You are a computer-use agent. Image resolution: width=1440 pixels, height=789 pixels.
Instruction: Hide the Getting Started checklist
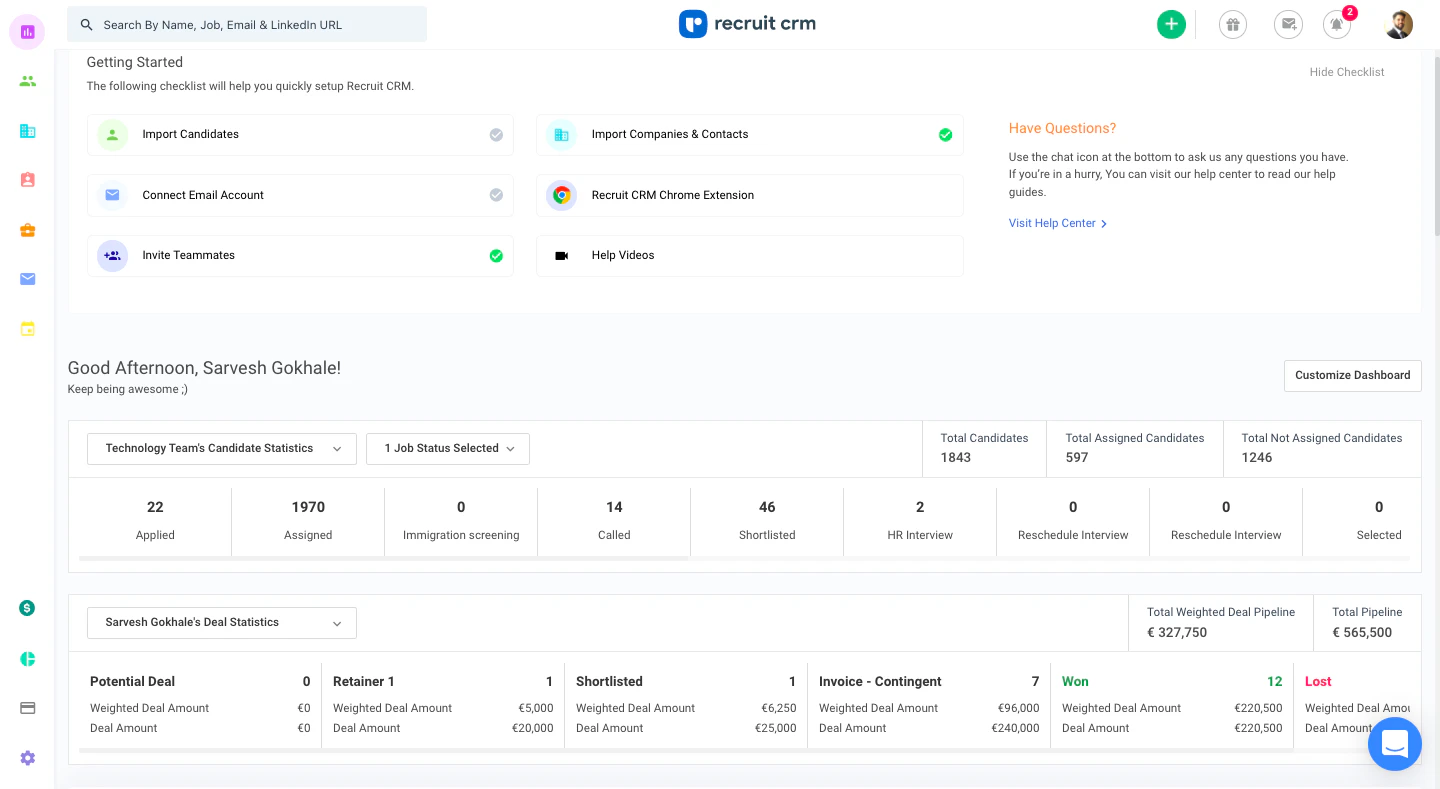pyautogui.click(x=1346, y=71)
